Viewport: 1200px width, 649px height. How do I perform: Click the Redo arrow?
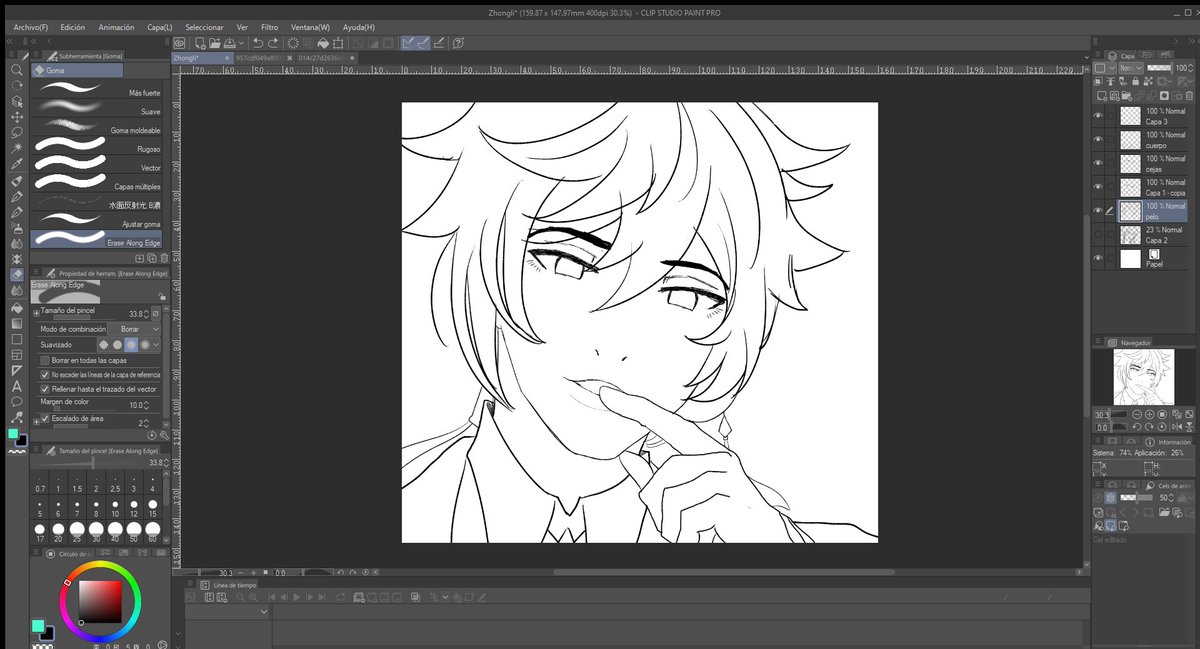(x=273, y=43)
